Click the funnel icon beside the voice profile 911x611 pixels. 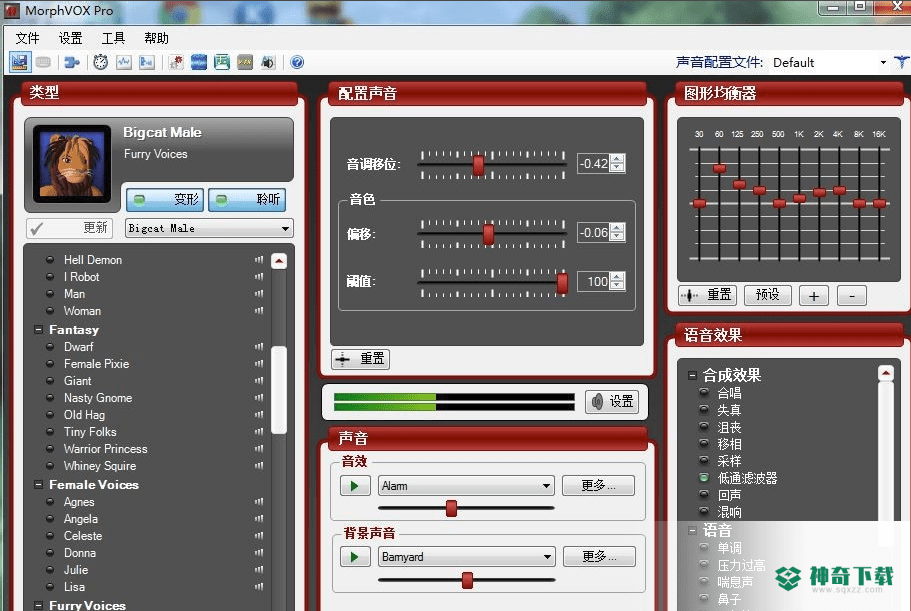coord(902,62)
